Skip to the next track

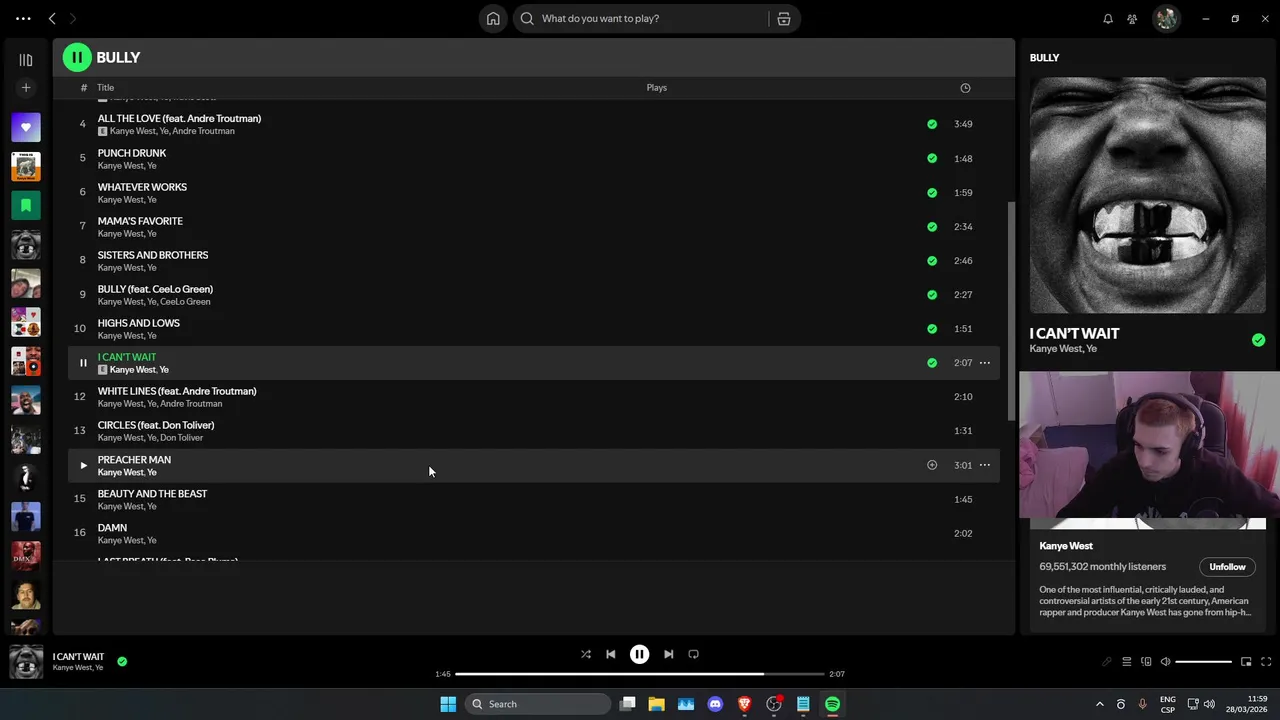[668, 654]
